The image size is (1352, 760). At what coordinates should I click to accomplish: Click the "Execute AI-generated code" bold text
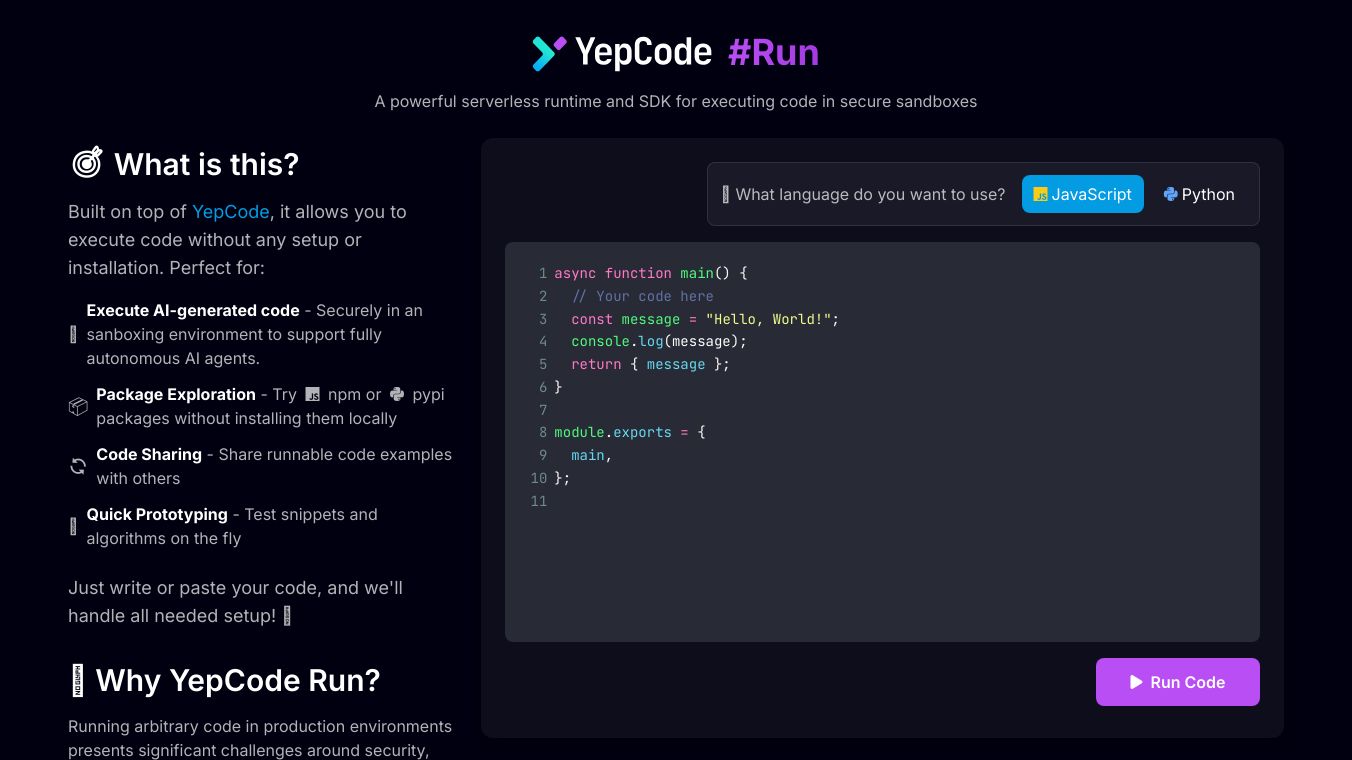(x=193, y=311)
